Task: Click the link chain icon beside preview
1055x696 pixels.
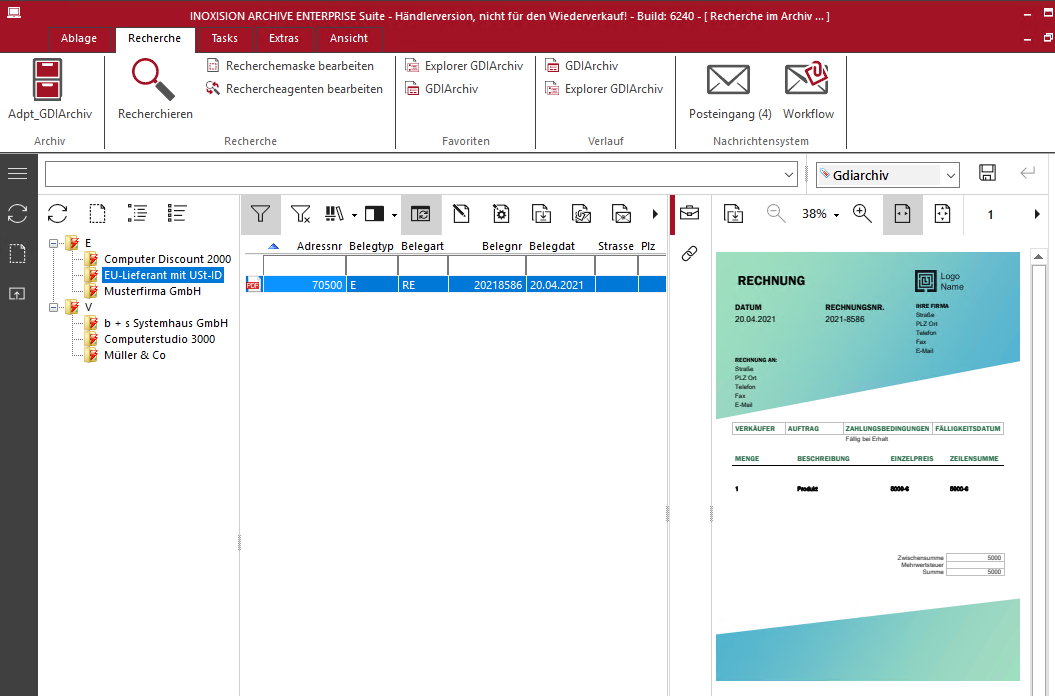Action: point(689,253)
